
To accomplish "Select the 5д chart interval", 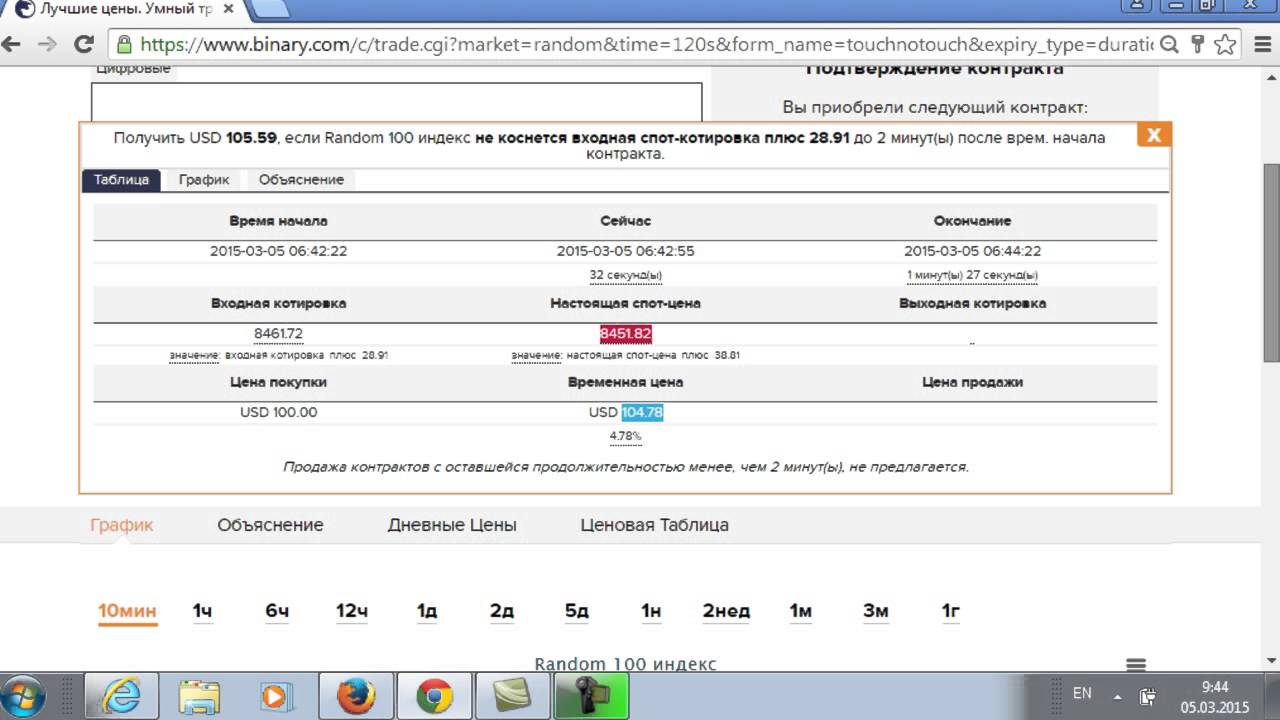I will click(x=576, y=611).
